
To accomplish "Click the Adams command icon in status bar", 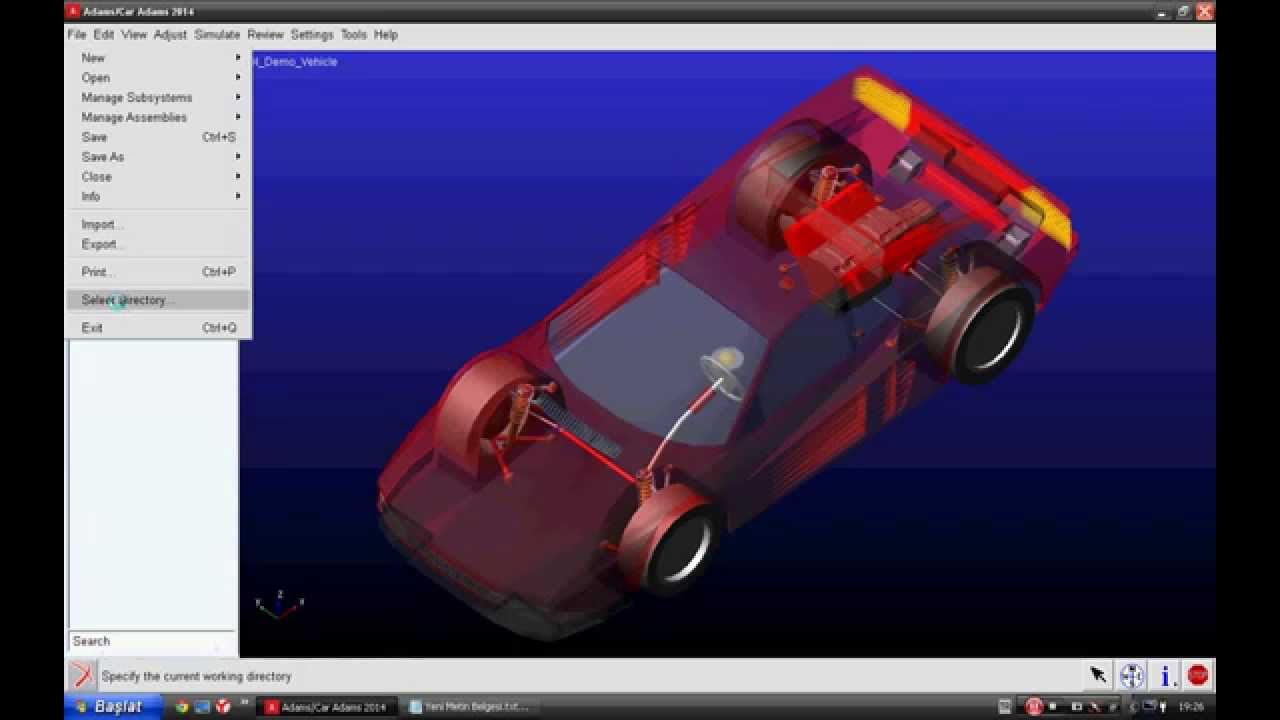I will click(x=81, y=676).
